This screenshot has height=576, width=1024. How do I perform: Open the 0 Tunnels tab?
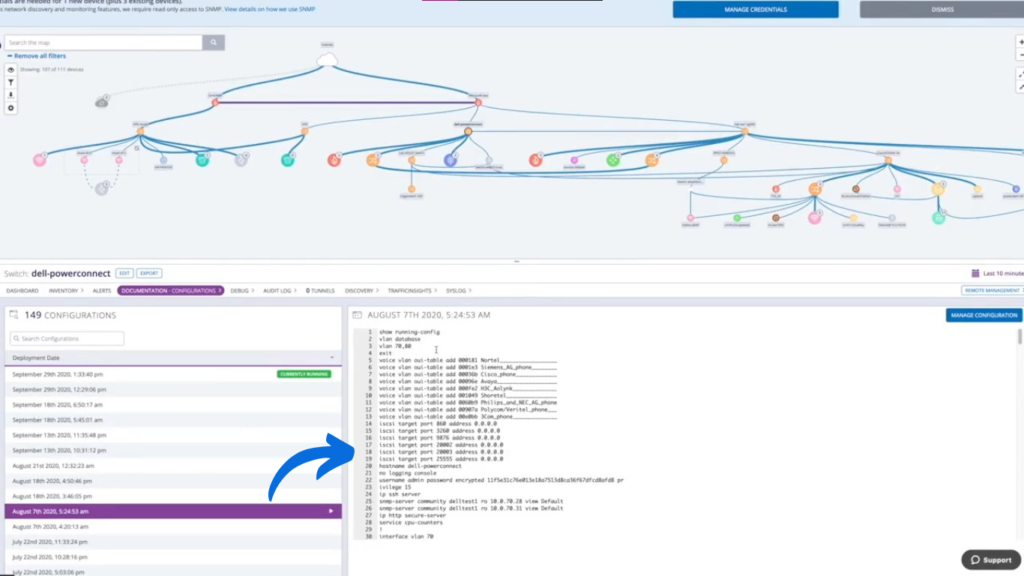click(x=320, y=291)
